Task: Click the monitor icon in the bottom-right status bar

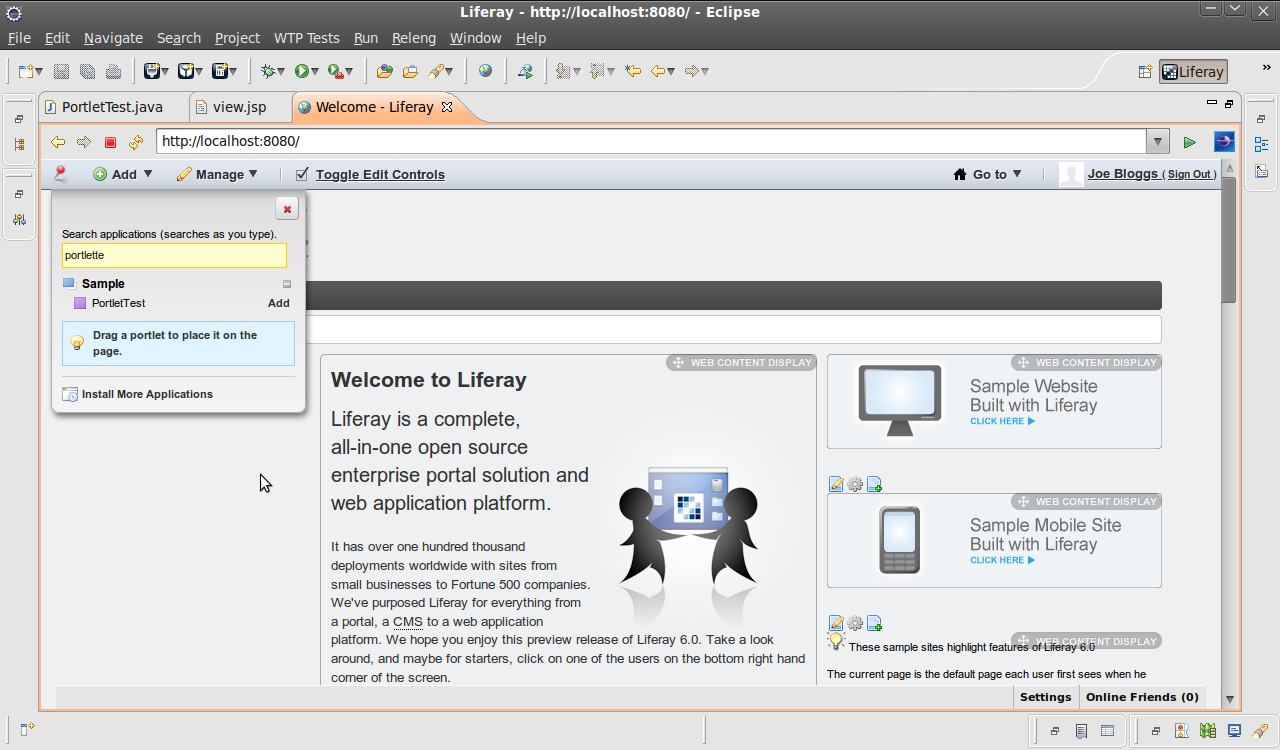Action: coord(1234,731)
